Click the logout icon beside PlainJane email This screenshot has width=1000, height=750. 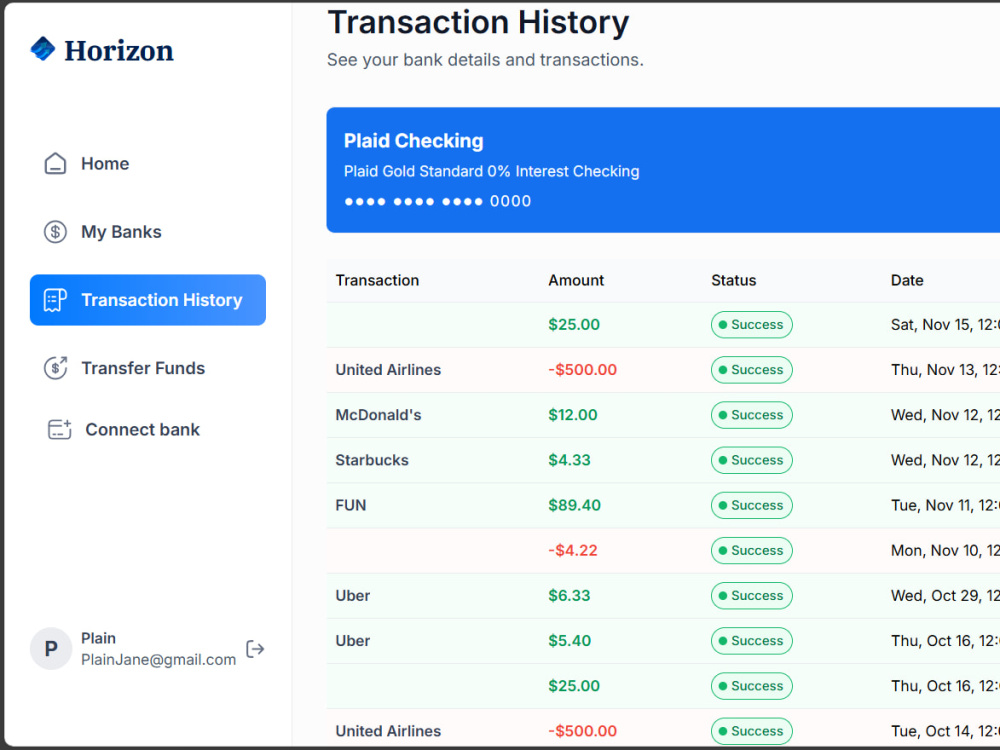[x=255, y=649]
